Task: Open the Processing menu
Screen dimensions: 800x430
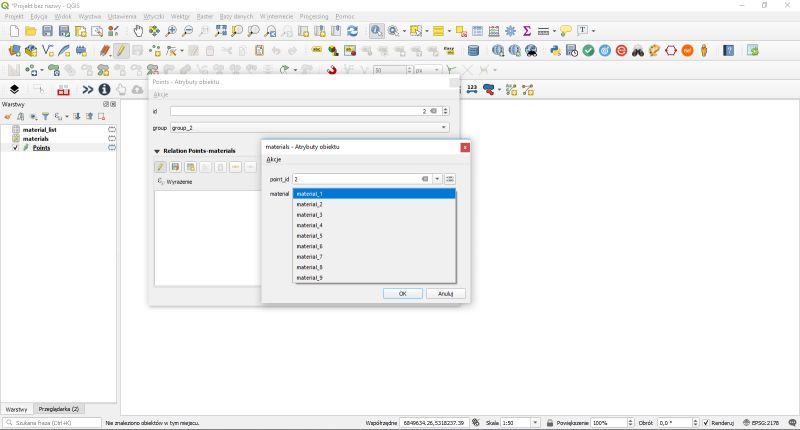Action: (x=314, y=16)
